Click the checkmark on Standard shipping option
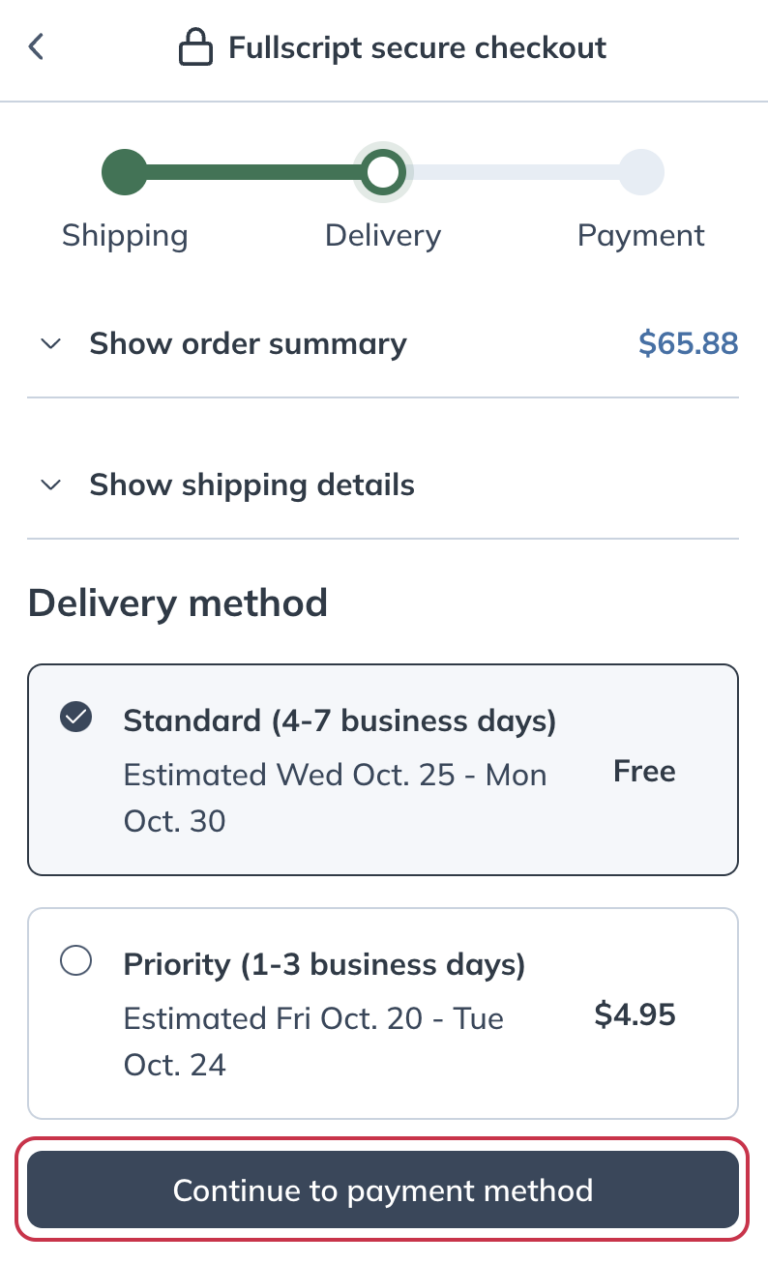Viewport: 768px width, 1263px height. [x=75, y=716]
